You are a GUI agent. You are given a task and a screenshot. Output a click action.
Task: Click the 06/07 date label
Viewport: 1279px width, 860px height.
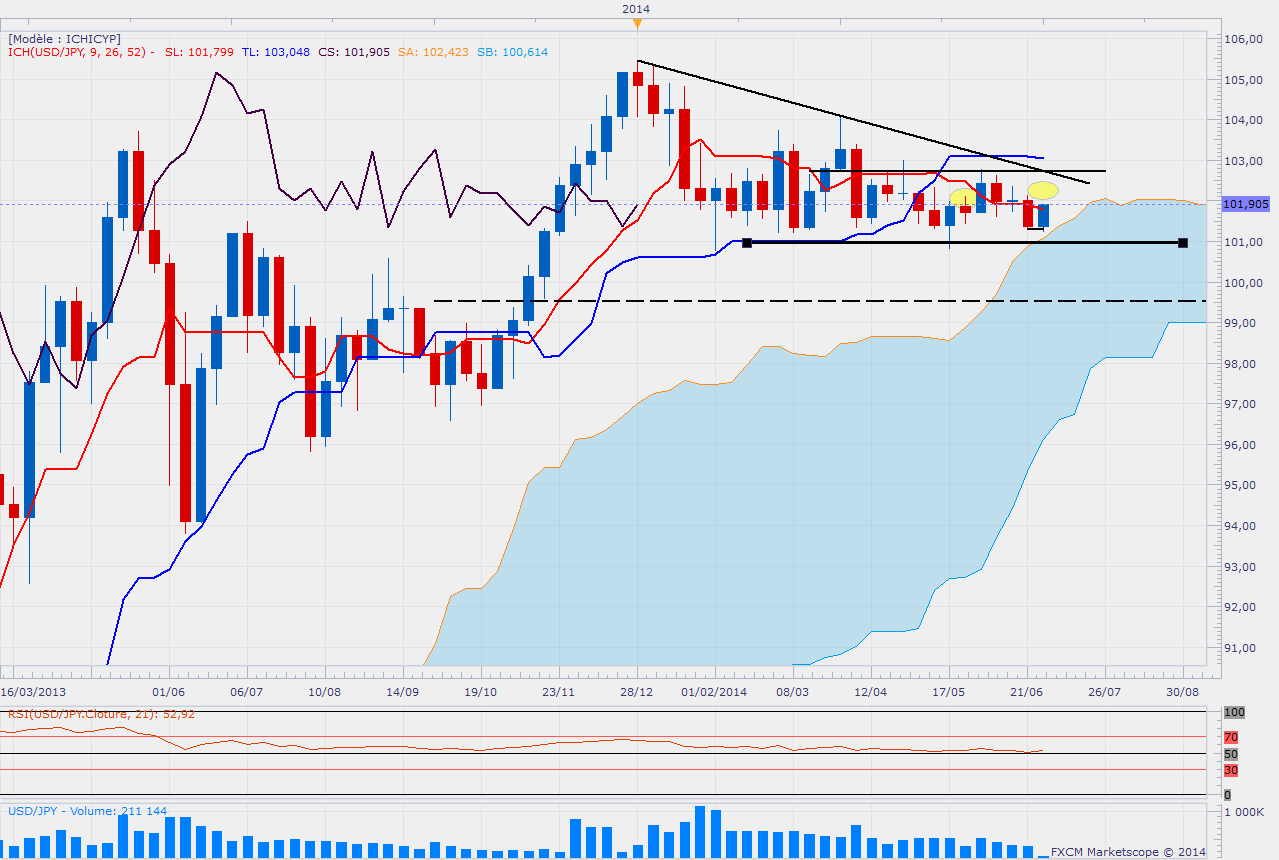[246, 691]
